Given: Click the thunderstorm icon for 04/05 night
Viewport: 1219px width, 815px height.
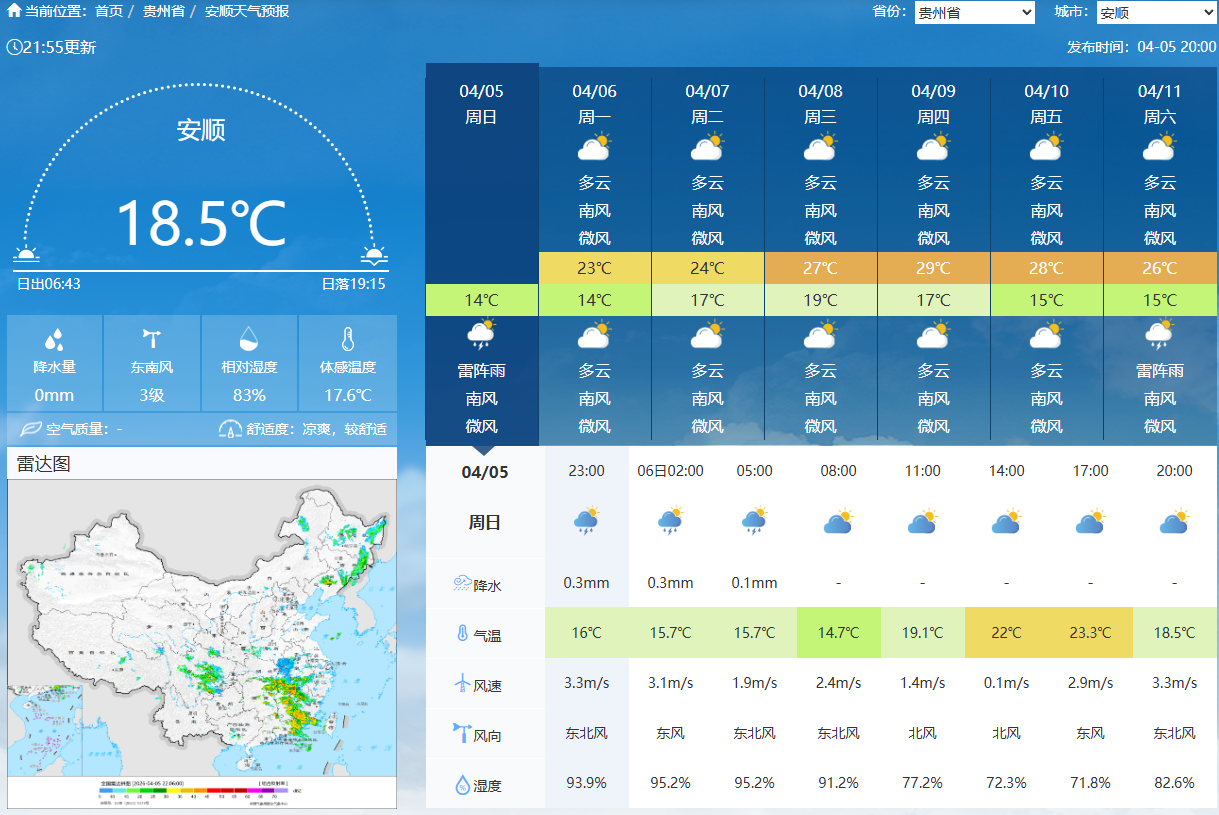Looking at the screenshot, I should 481,335.
